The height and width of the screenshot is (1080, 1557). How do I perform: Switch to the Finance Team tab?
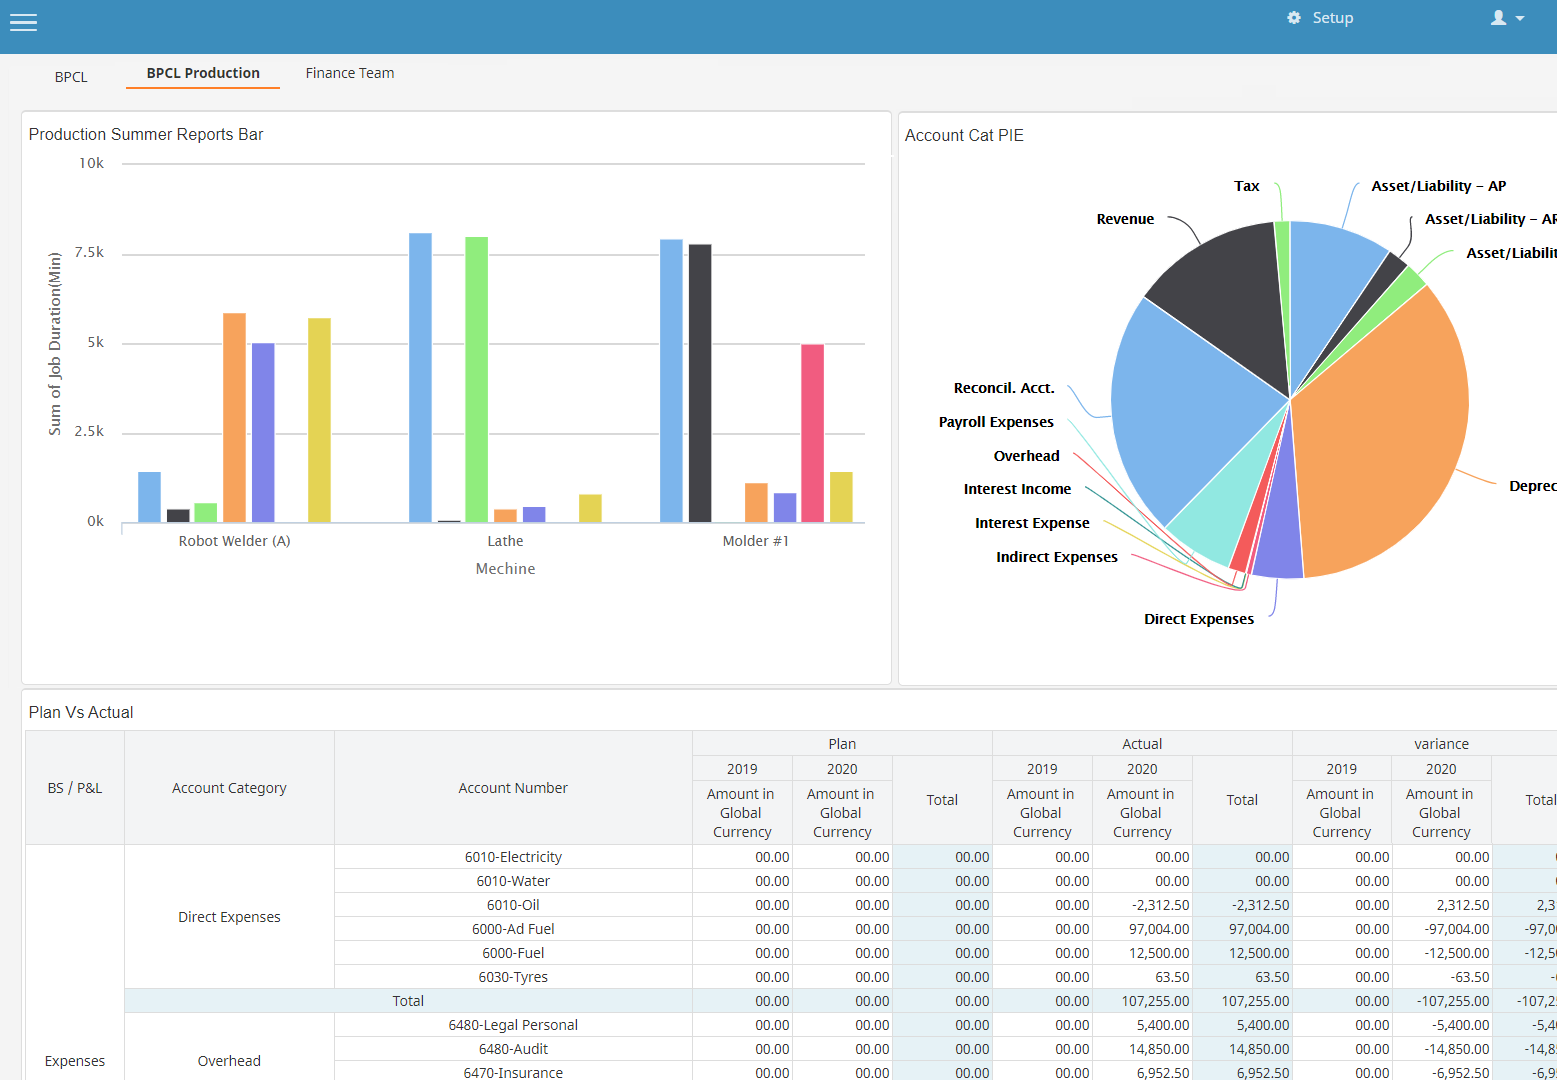350,73
